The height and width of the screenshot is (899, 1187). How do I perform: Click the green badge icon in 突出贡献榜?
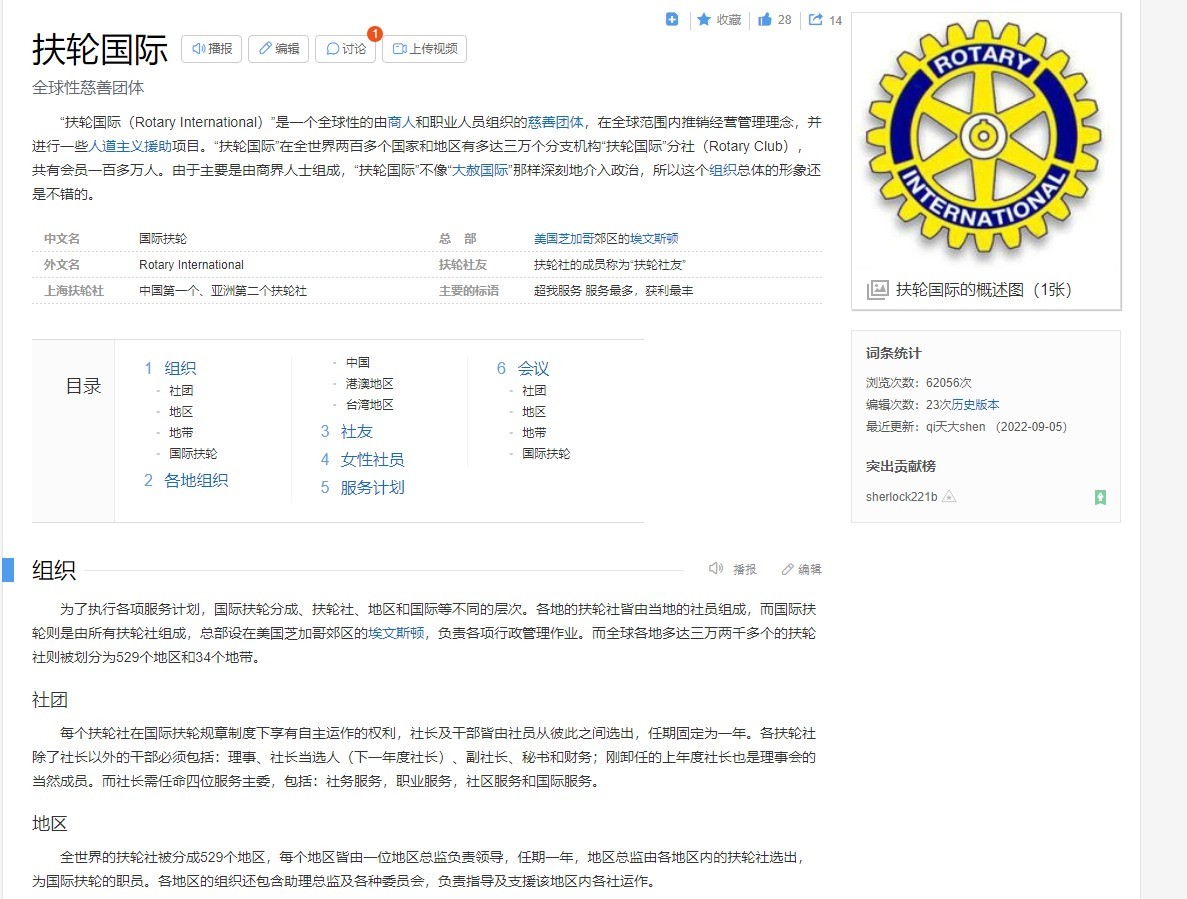(1101, 497)
